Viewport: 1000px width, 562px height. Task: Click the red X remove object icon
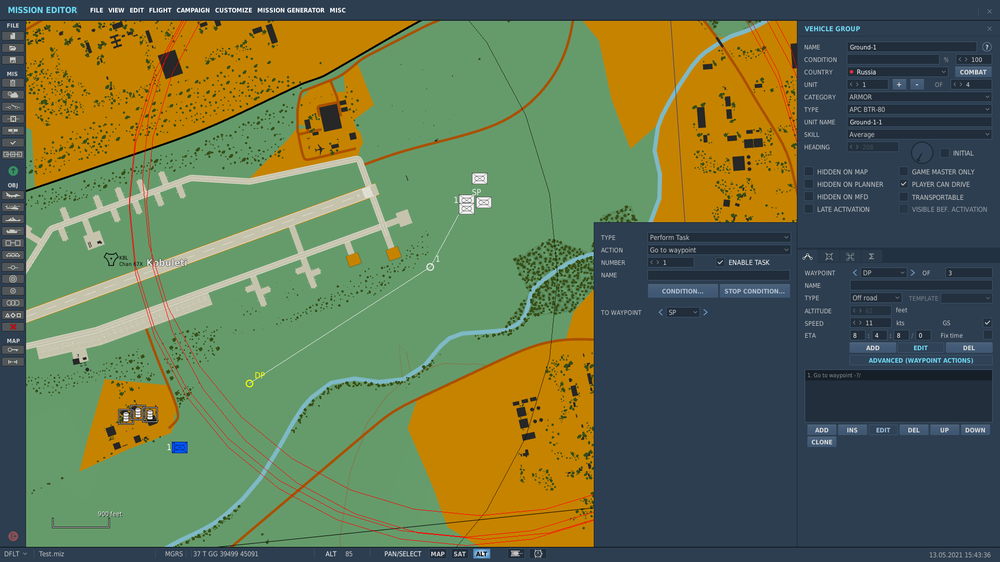(13, 327)
